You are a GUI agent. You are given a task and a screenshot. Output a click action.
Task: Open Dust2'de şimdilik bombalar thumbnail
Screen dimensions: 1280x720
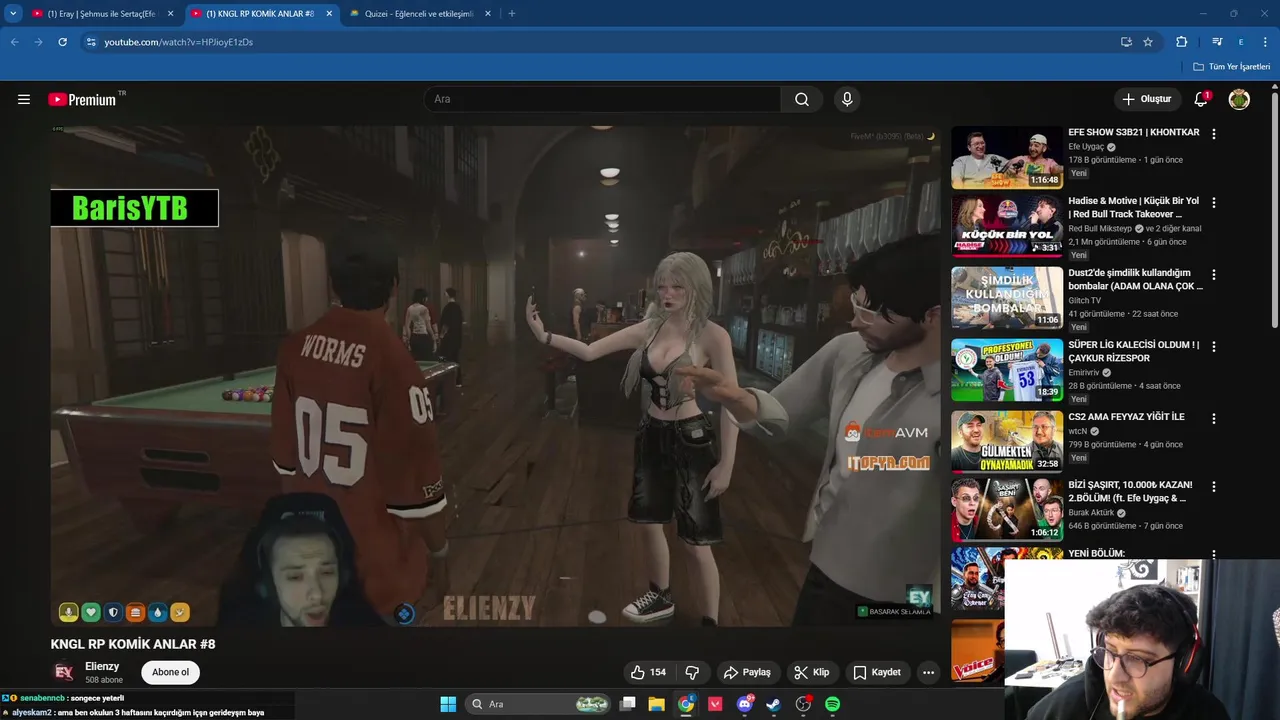click(x=1007, y=298)
